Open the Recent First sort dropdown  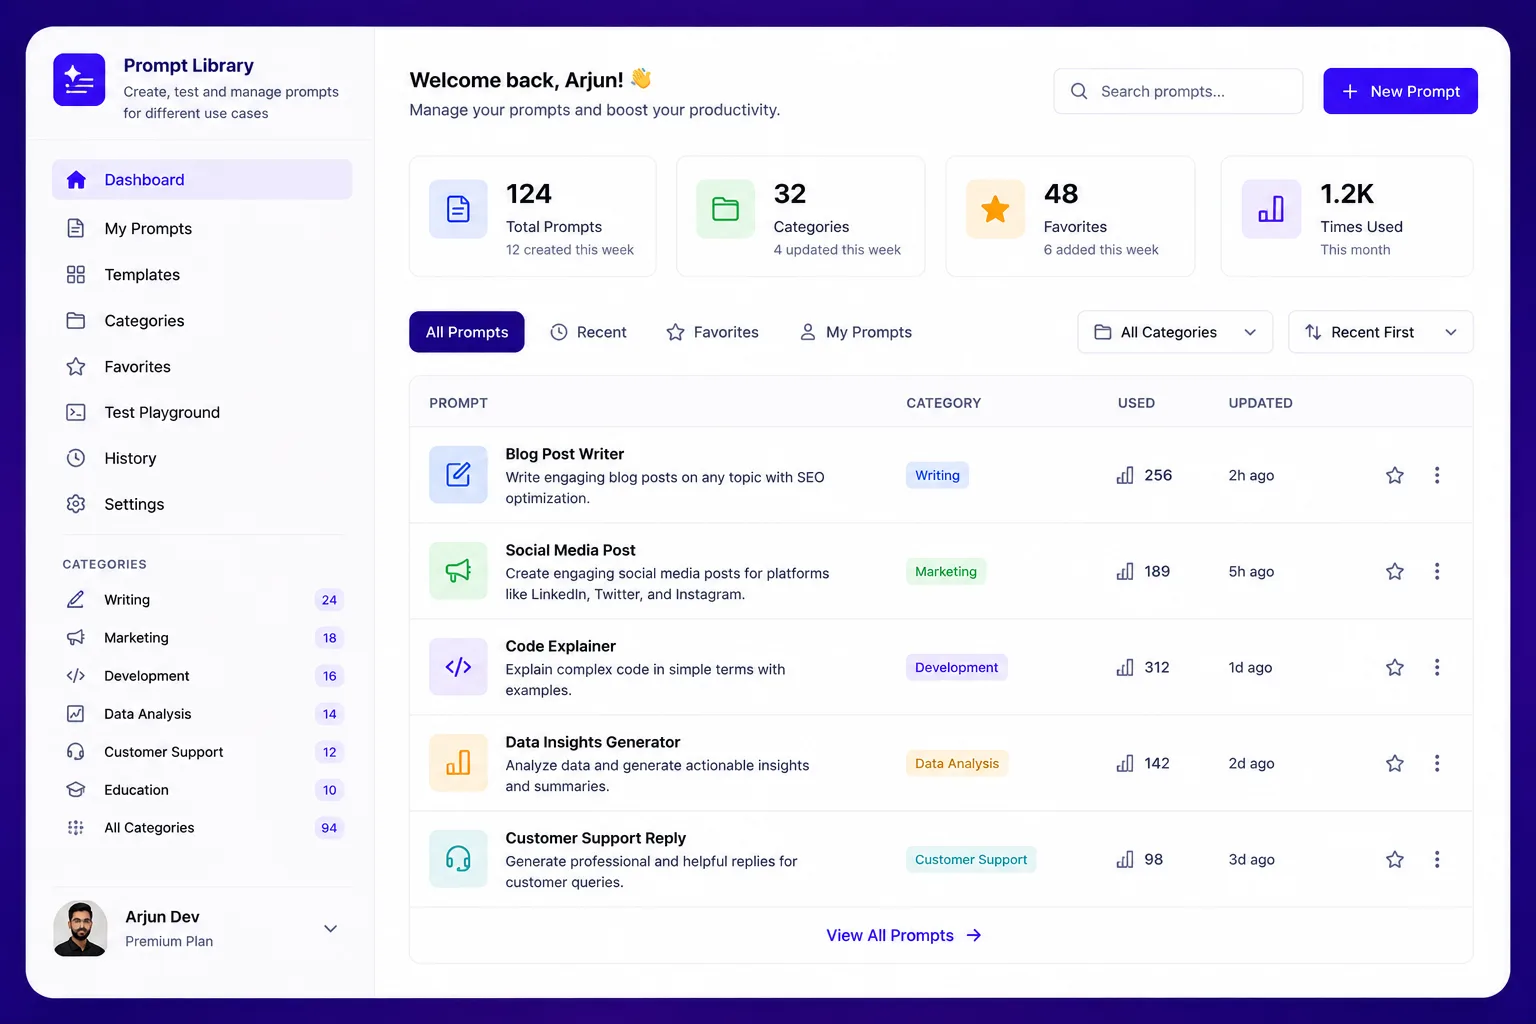click(x=1381, y=332)
